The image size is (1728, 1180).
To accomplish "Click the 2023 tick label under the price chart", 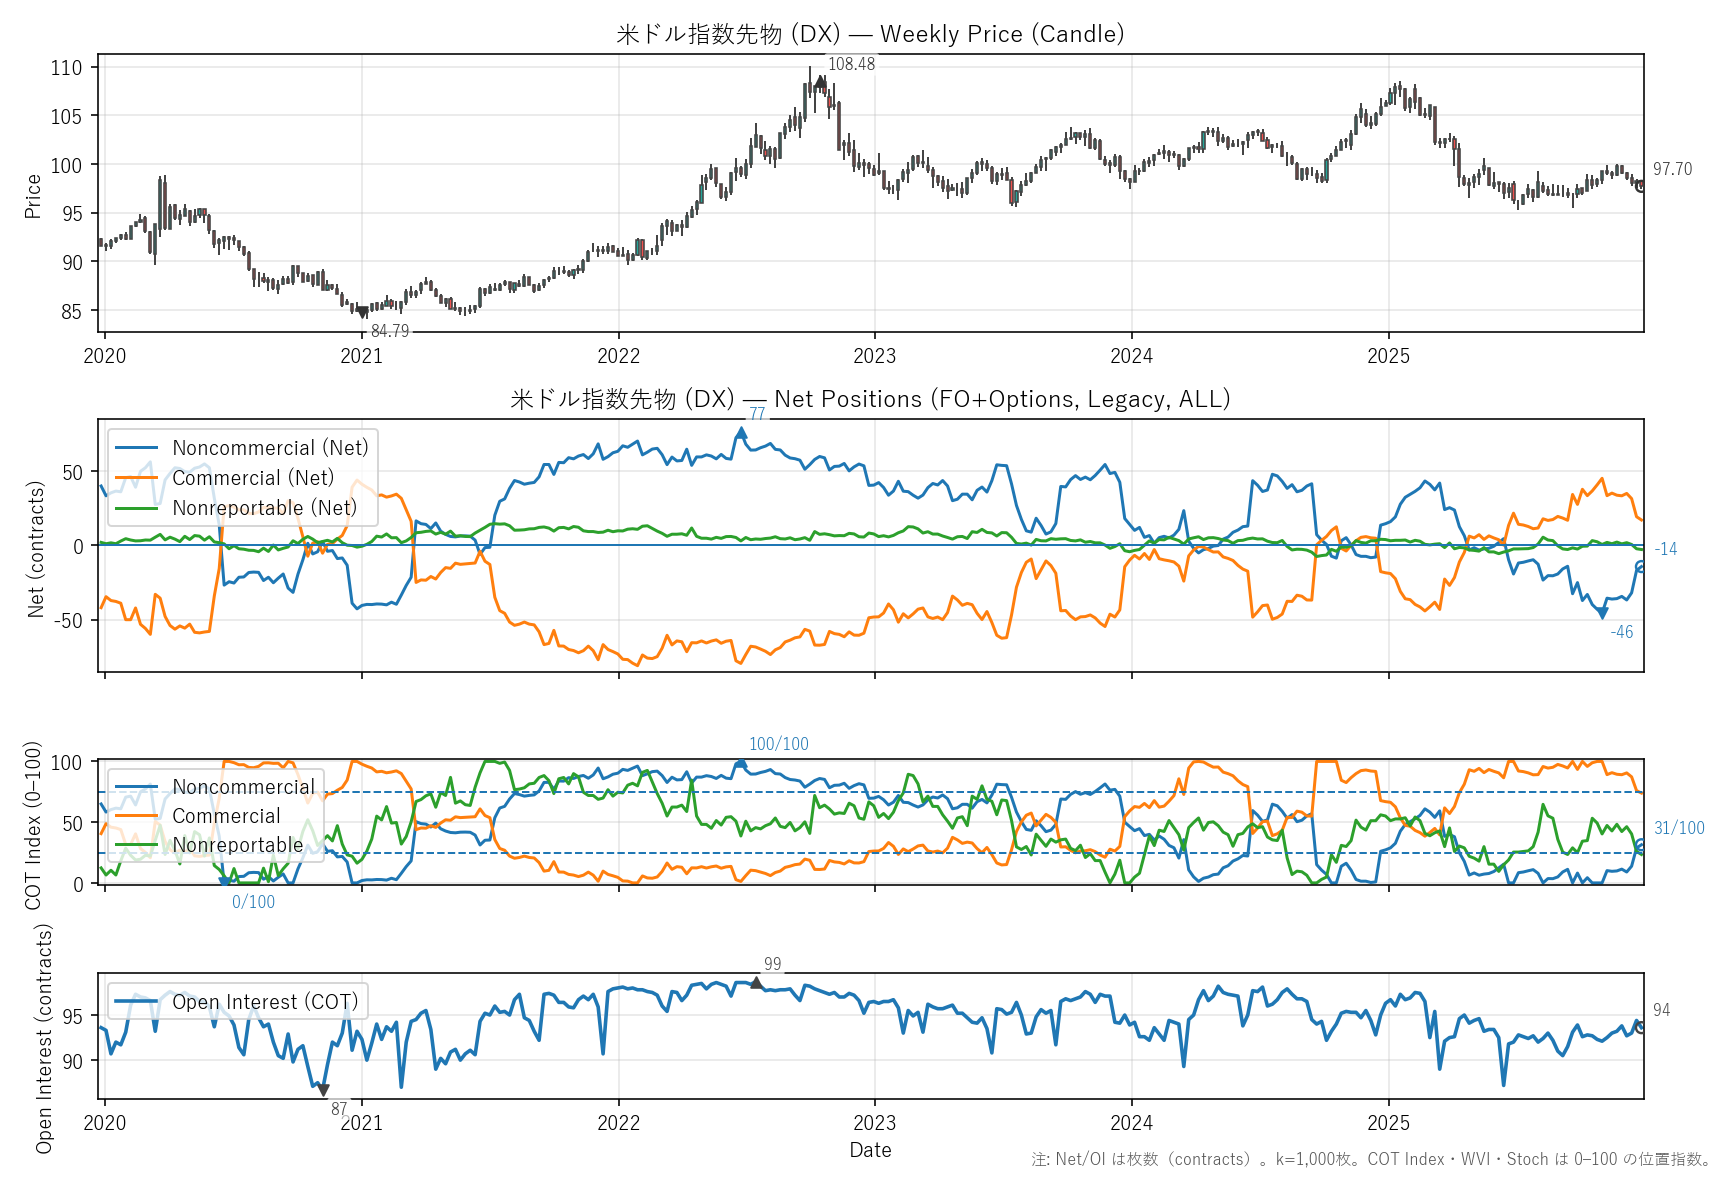I will click(874, 356).
